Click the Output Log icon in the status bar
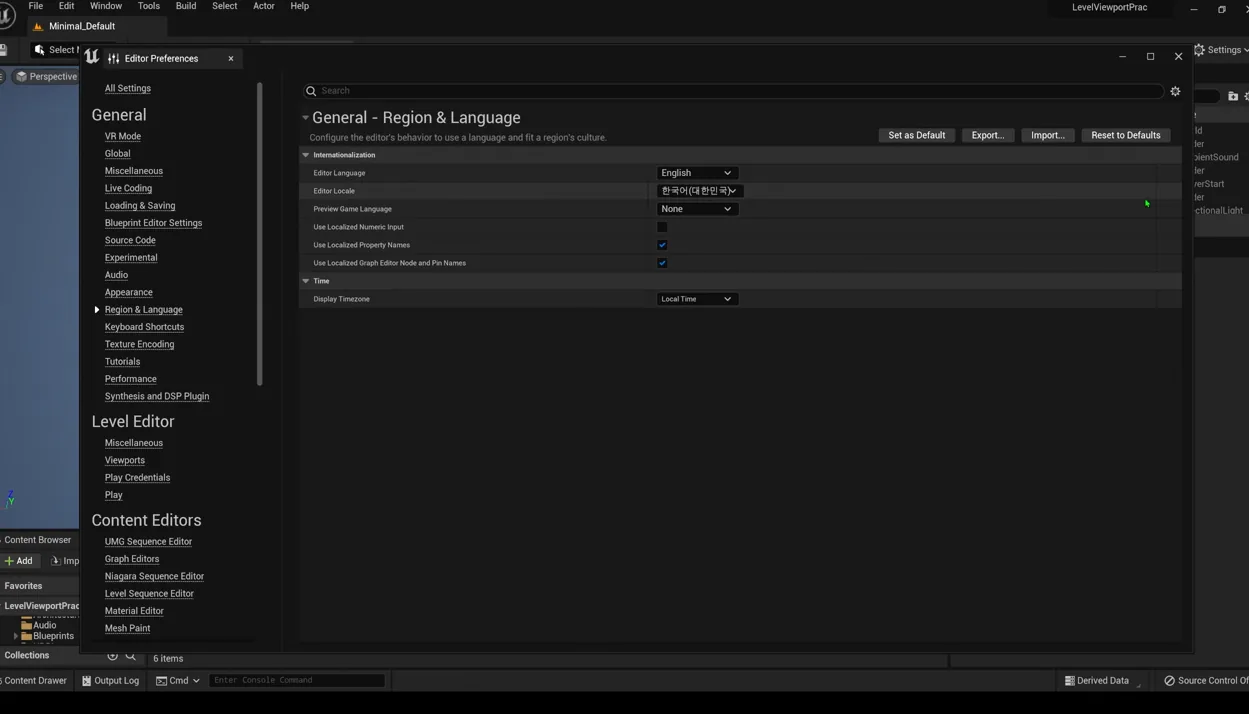Screen dimensions: 1249x714 [86, 681]
